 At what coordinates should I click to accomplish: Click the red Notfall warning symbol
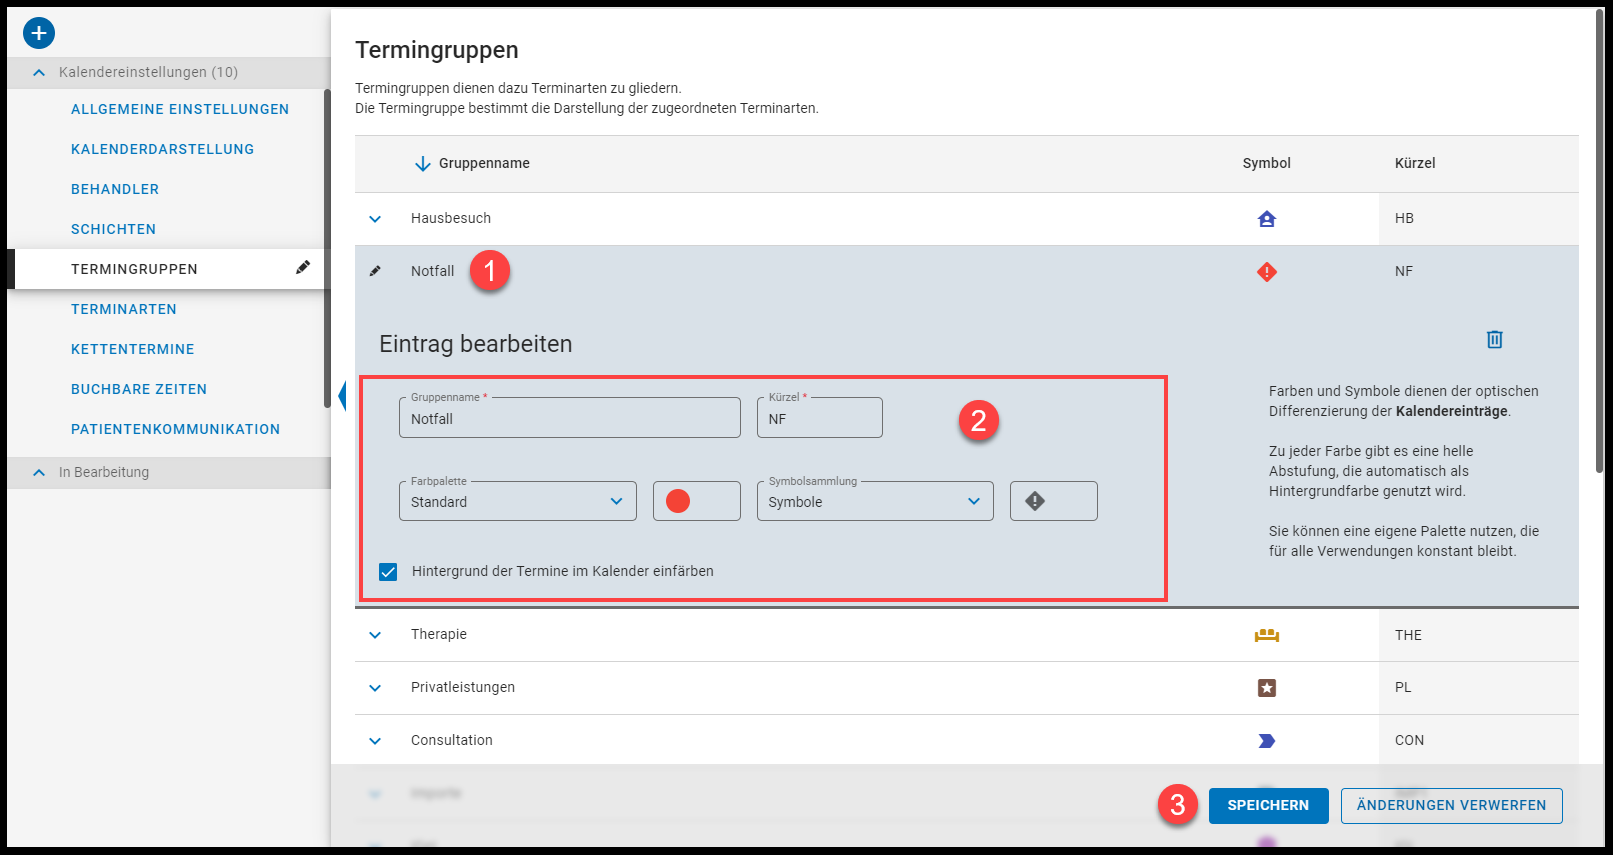click(1266, 272)
